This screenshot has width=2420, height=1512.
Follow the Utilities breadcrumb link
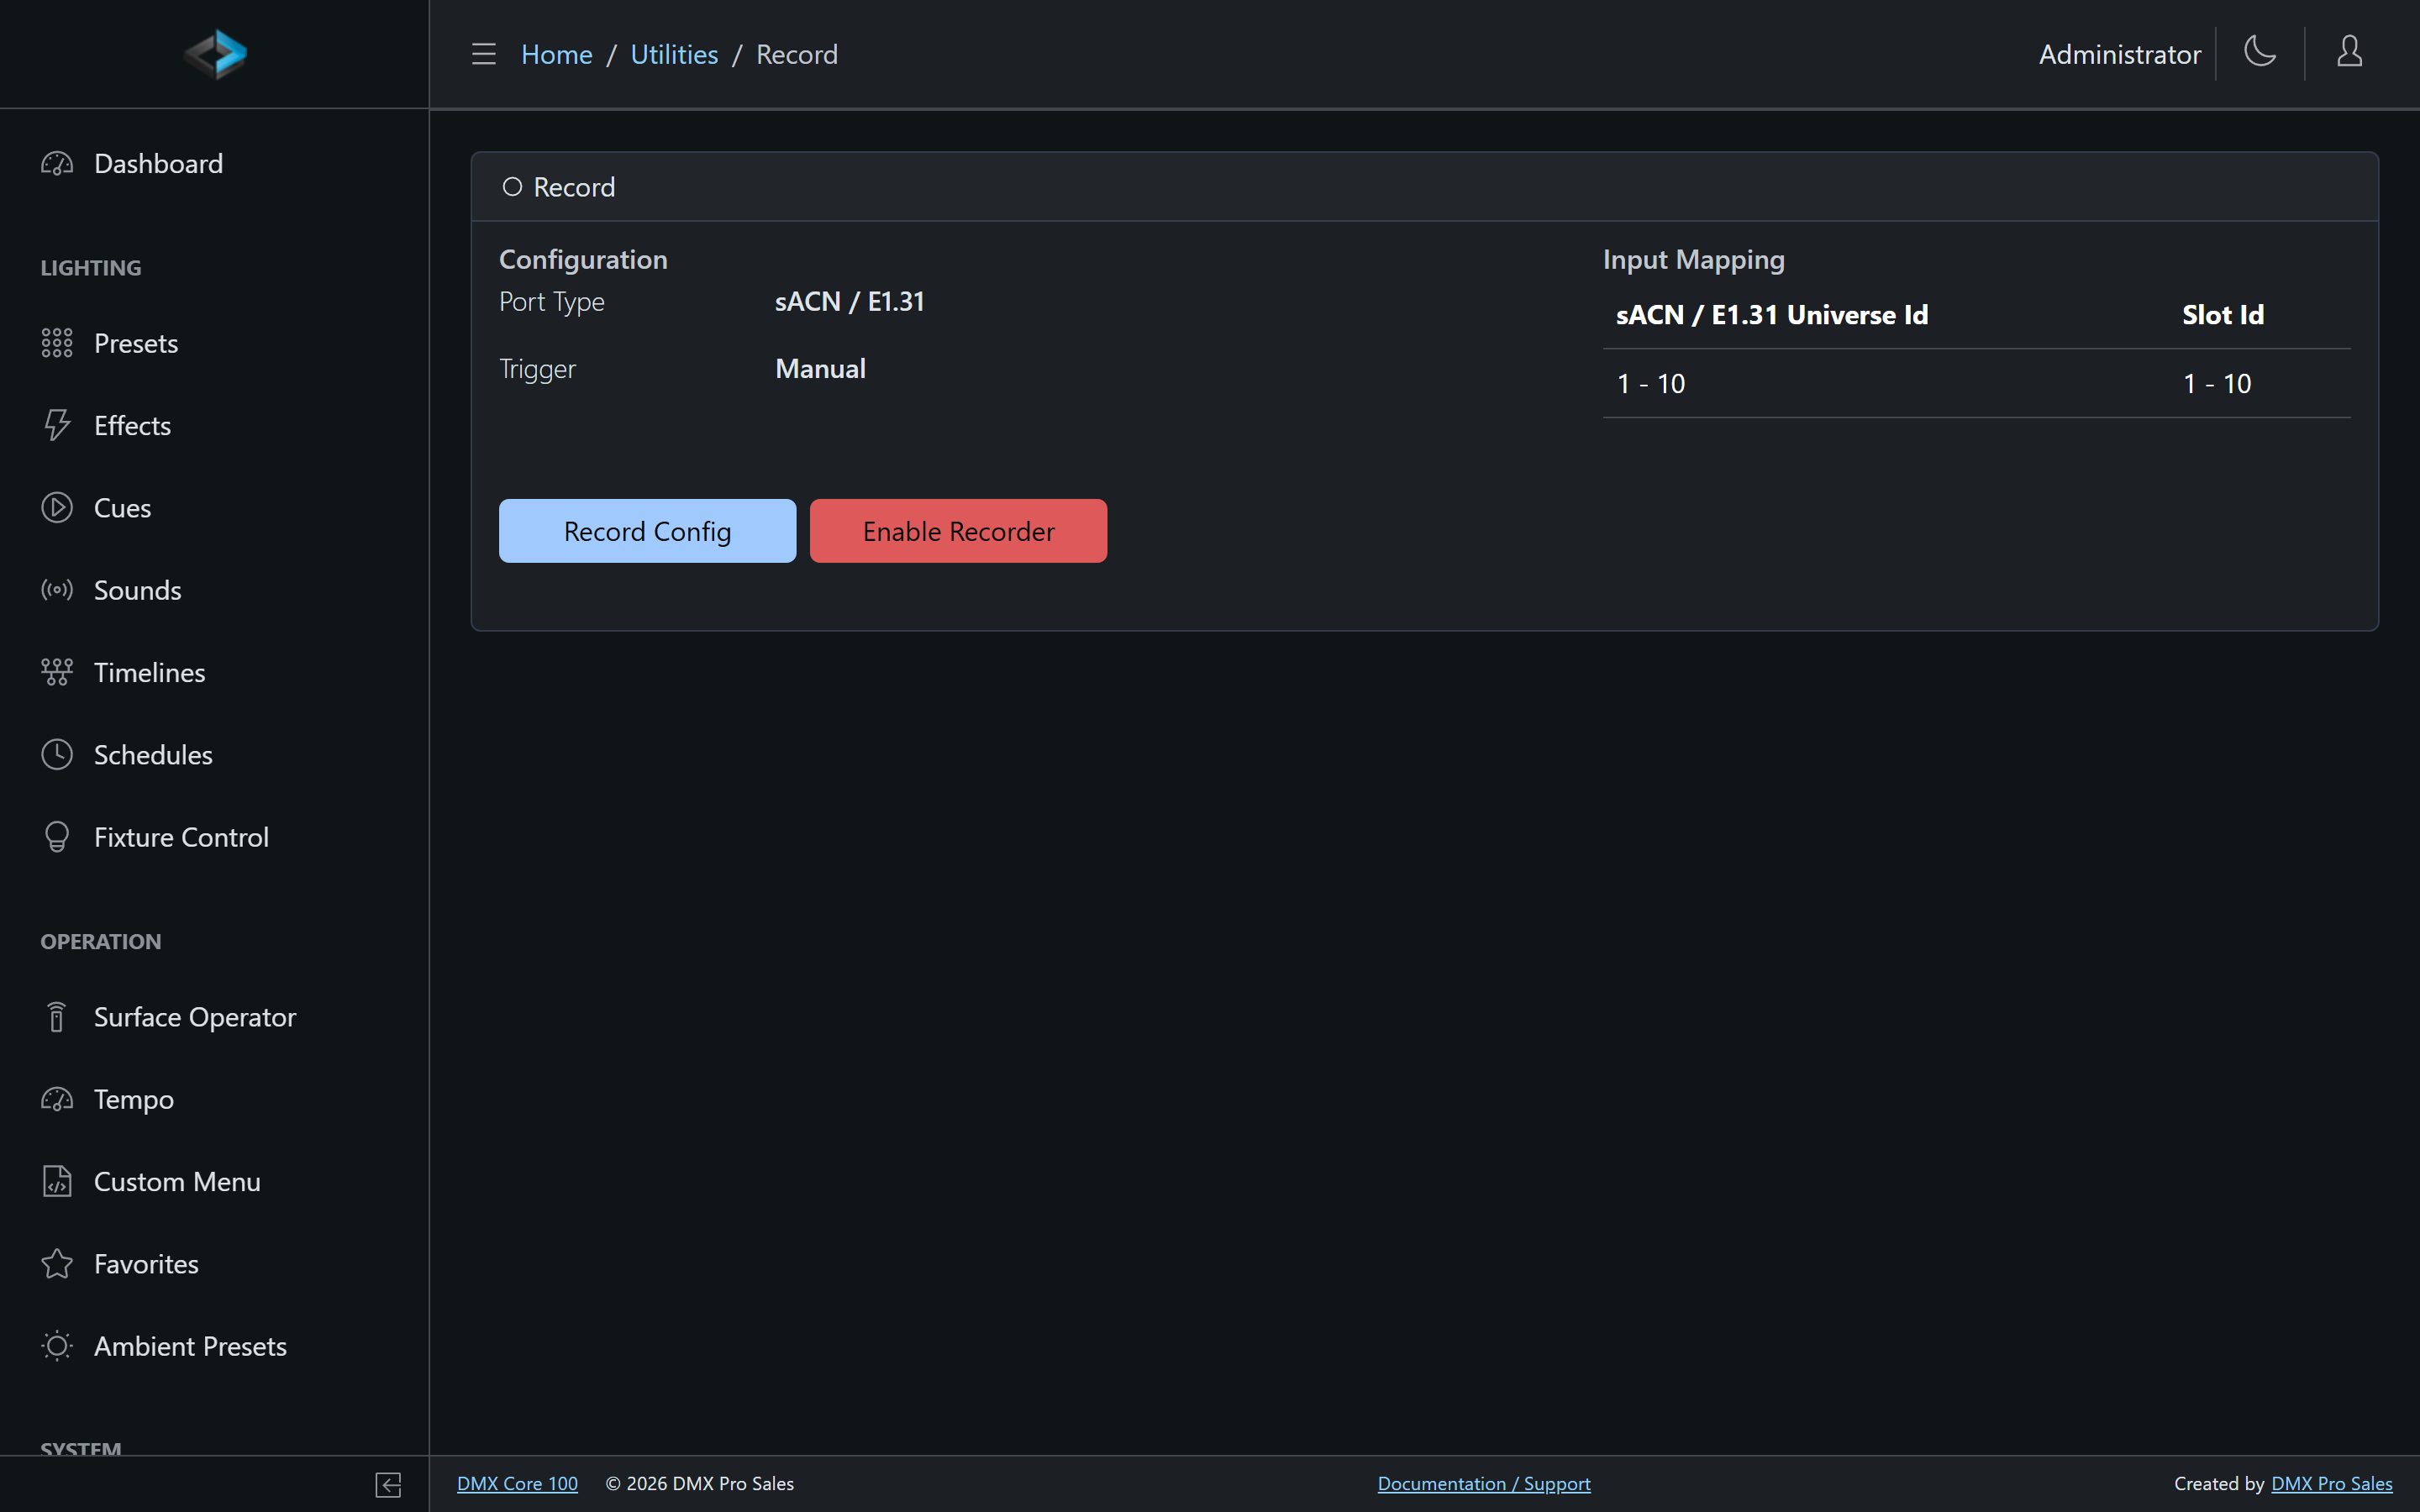[x=674, y=54]
